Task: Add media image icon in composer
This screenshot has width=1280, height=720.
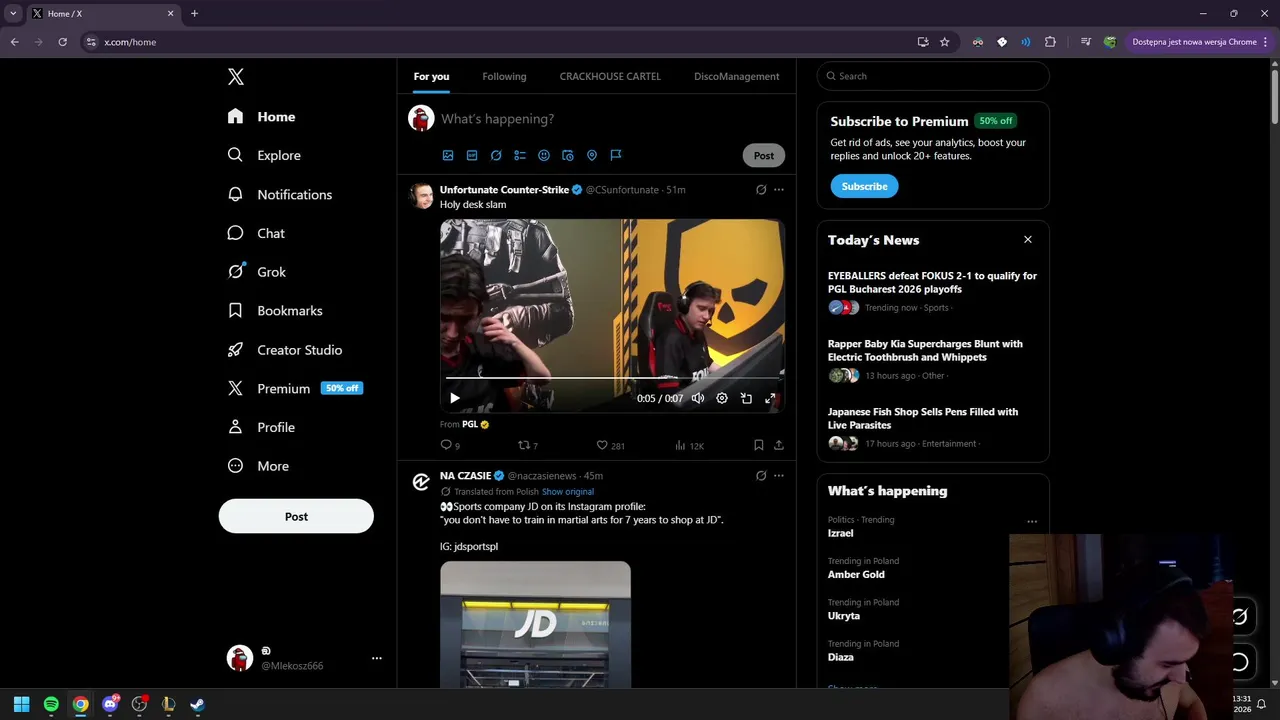Action: (448, 155)
